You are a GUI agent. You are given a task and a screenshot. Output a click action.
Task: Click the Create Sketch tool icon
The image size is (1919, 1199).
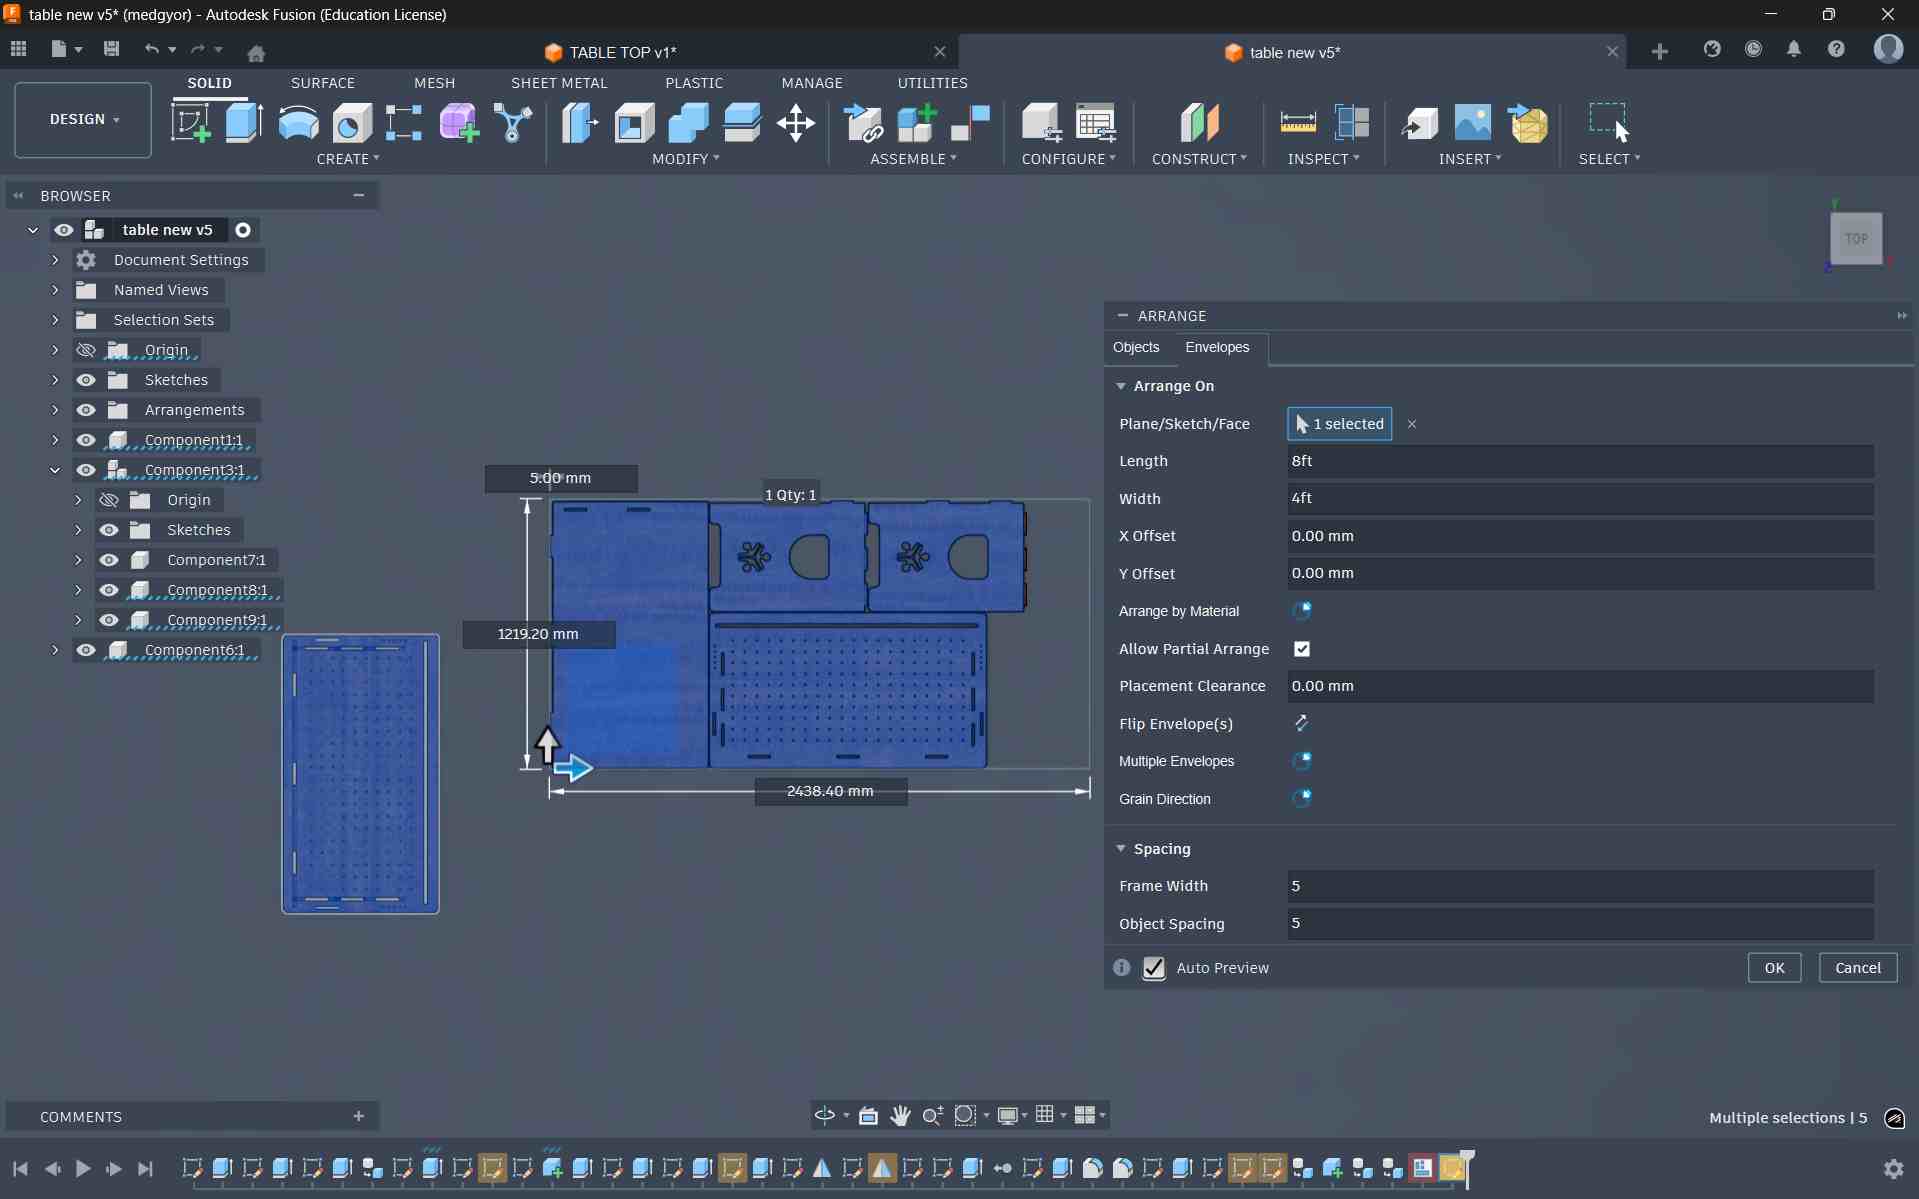click(x=190, y=123)
